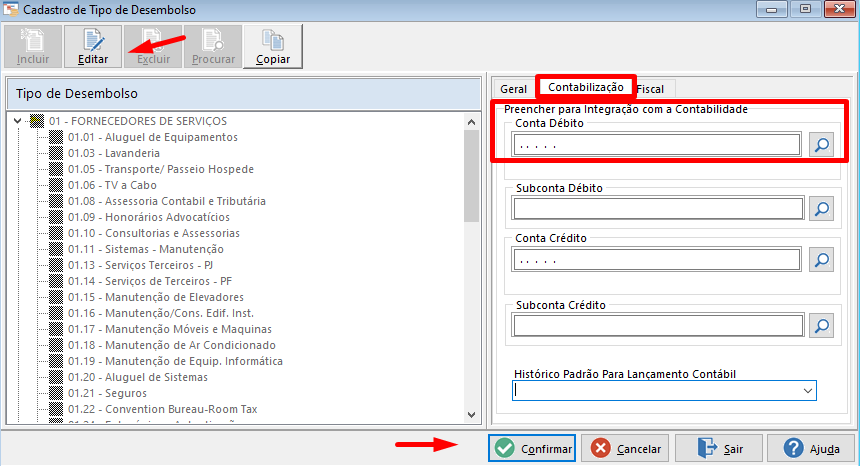The width and height of the screenshot is (860, 466).
Task: Click the Editar toolbar button
Action: pos(93,47)
